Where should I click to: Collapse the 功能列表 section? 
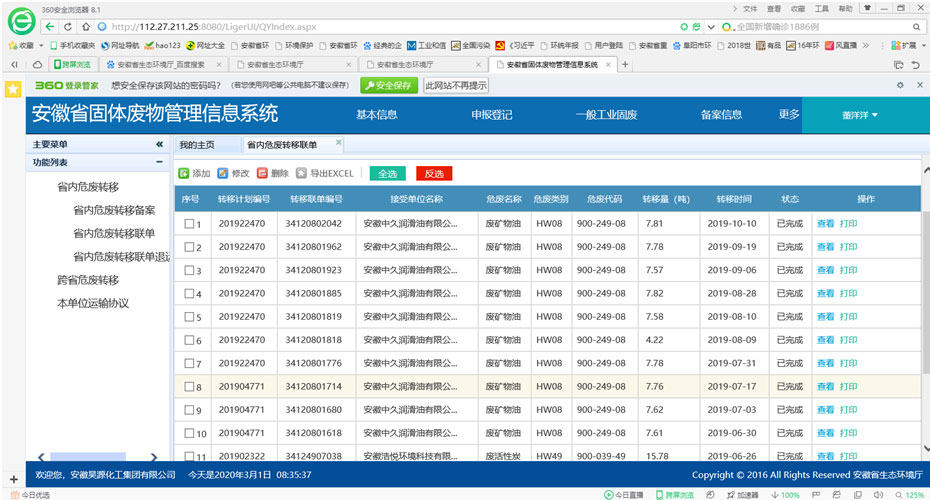point(159,162)
